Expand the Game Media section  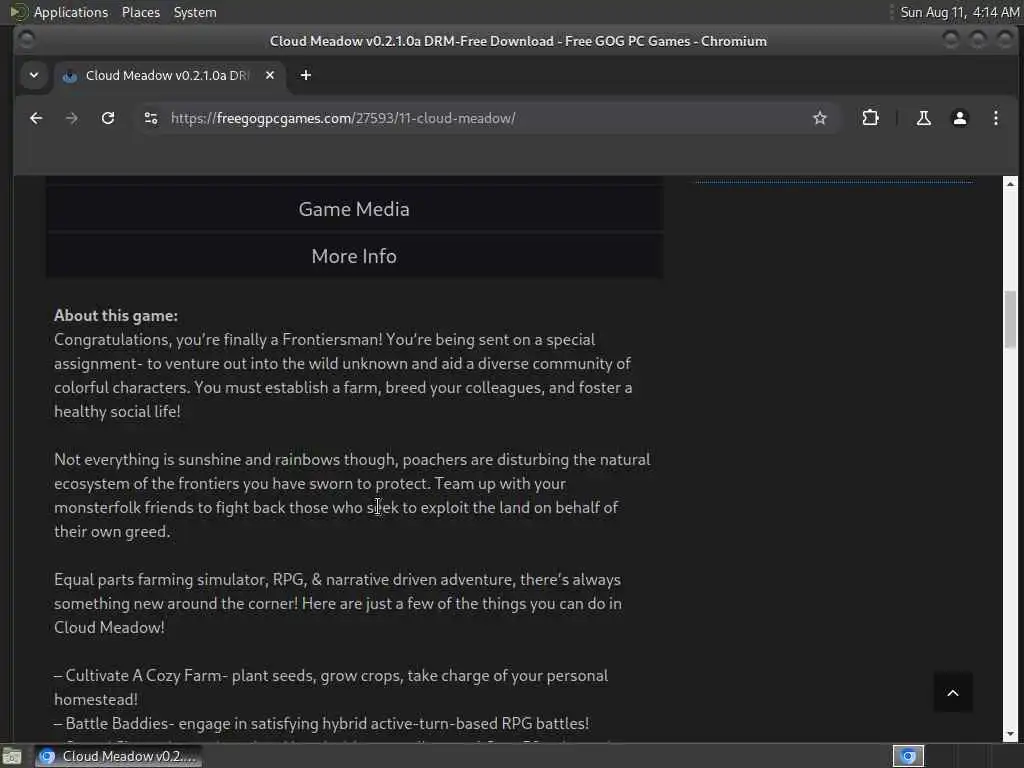click(x=354, y=209)
